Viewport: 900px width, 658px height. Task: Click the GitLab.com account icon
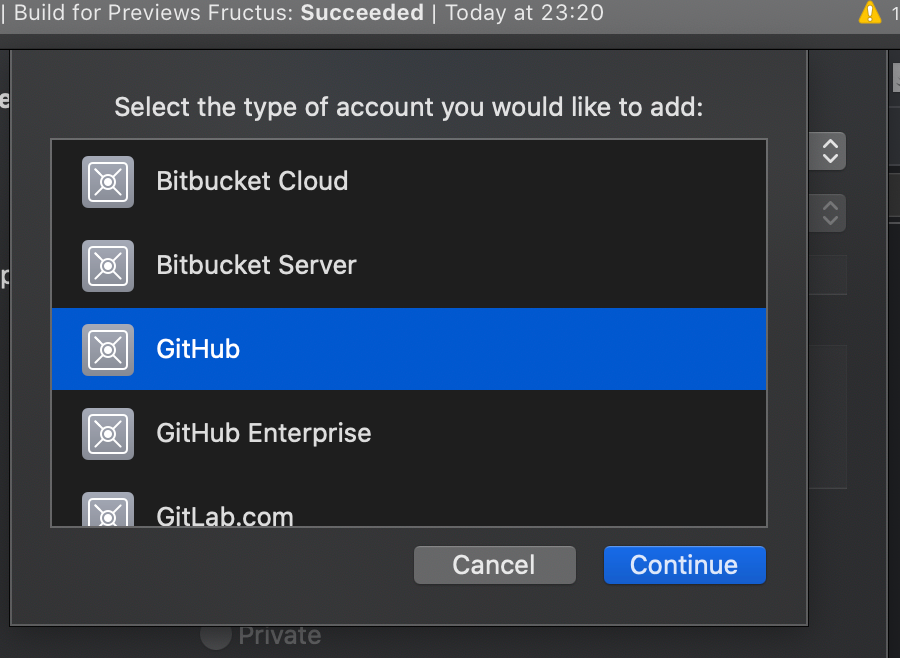click(x=108, y=509)
